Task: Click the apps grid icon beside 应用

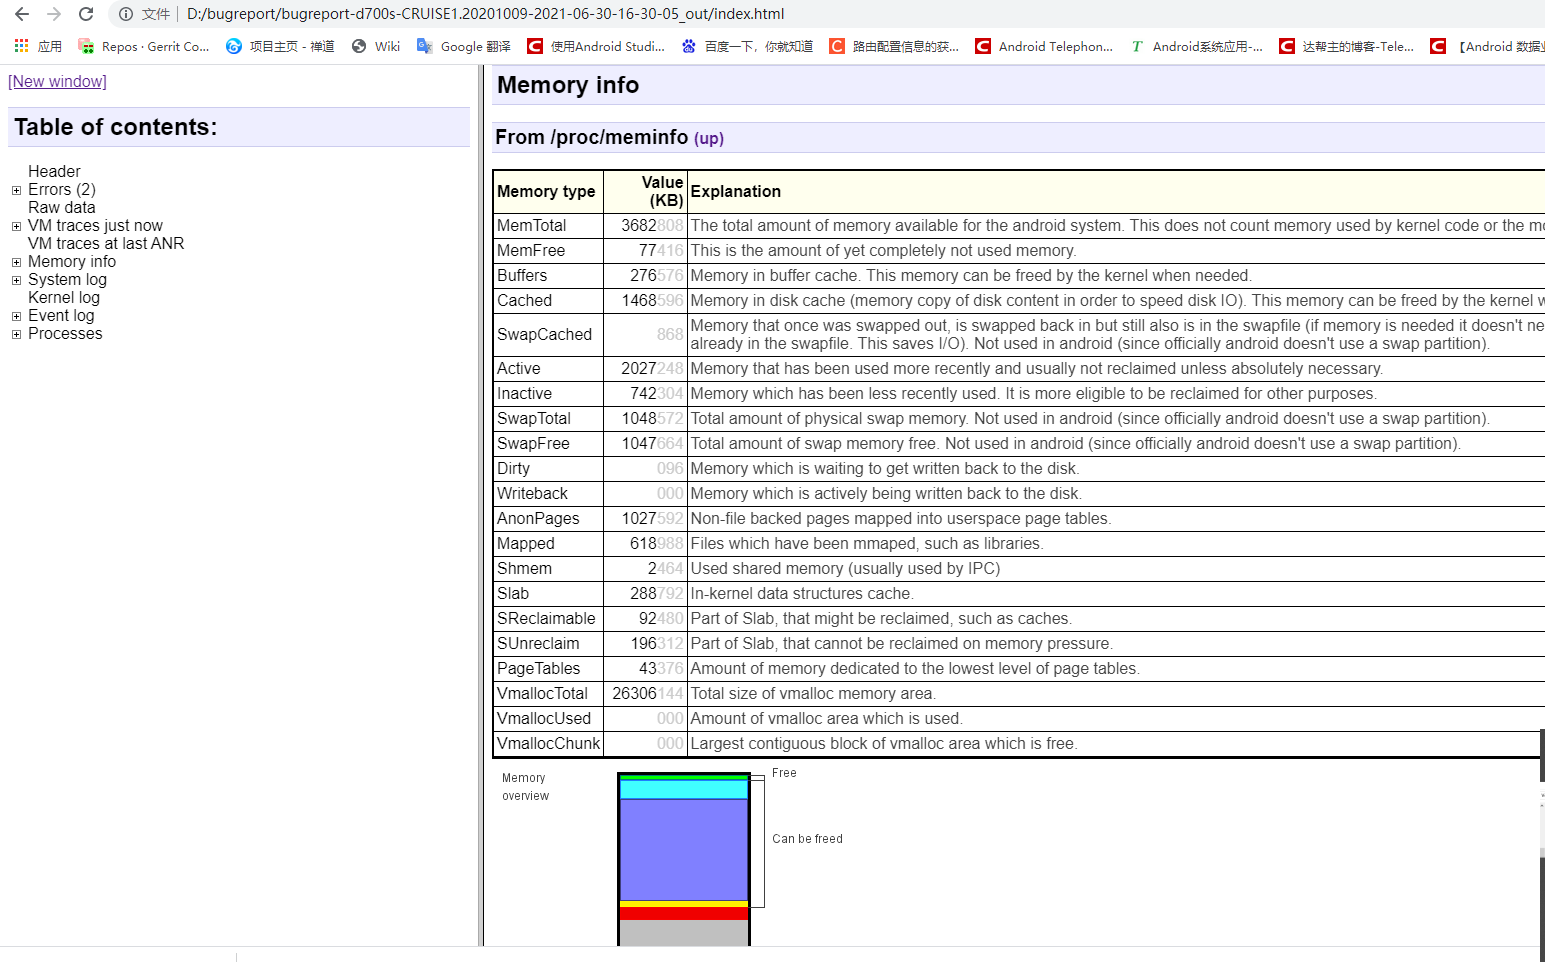Action: (19, 46)
